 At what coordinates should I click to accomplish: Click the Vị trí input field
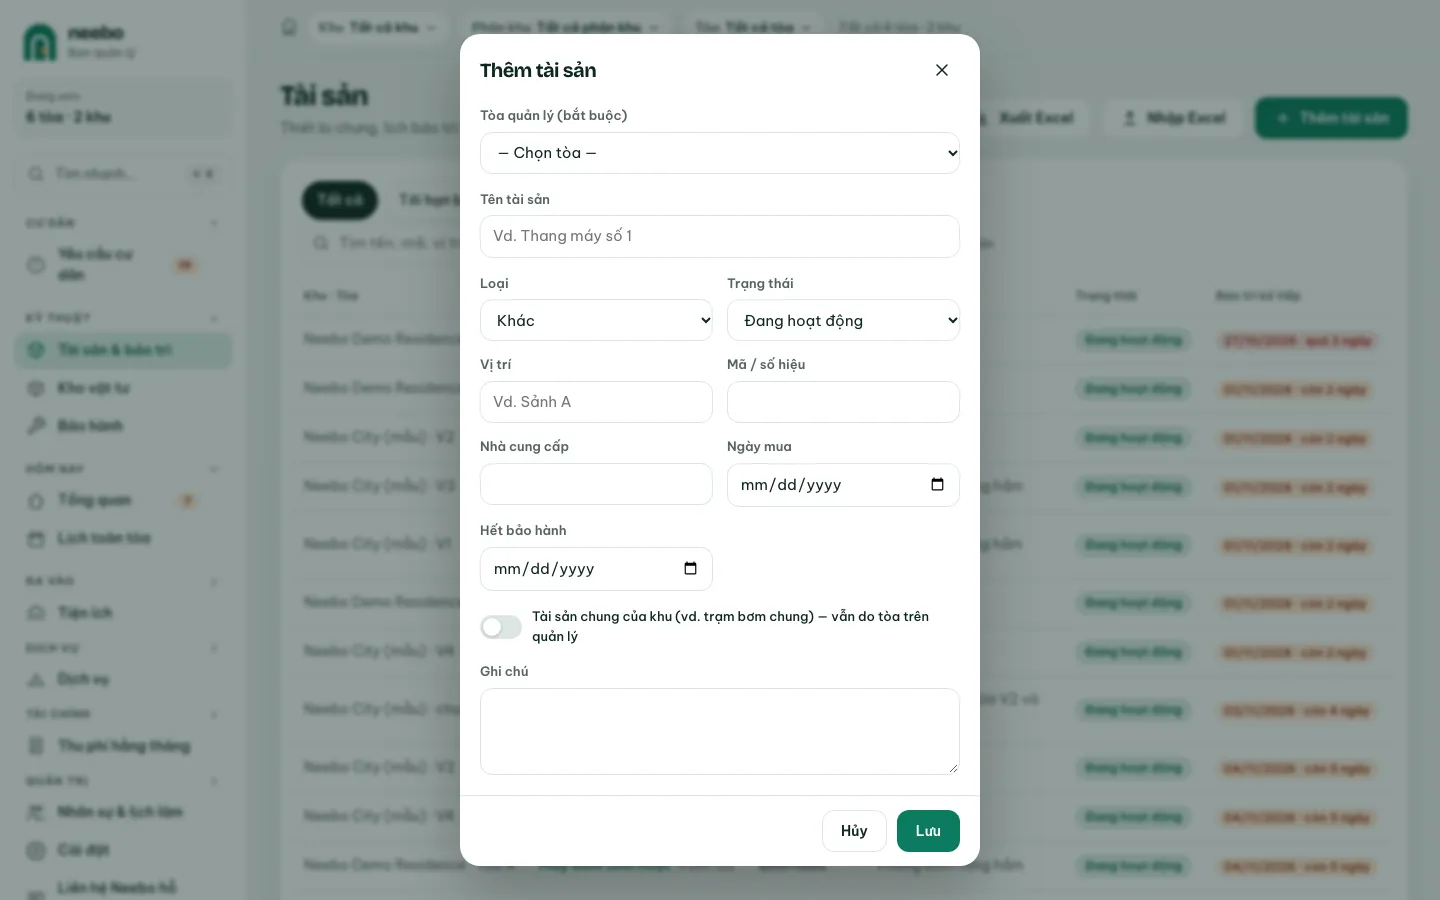click(x=596, y=402)
